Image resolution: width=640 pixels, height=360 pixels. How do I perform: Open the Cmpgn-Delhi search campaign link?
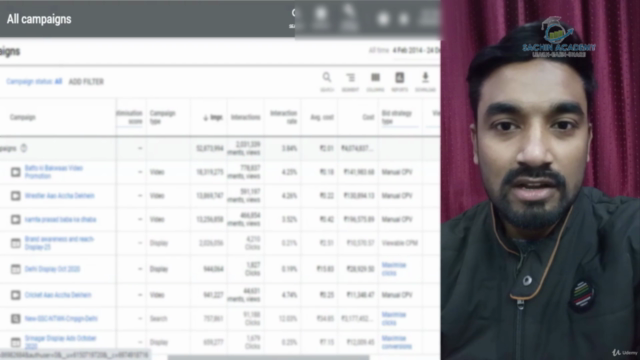click(61, 318)
